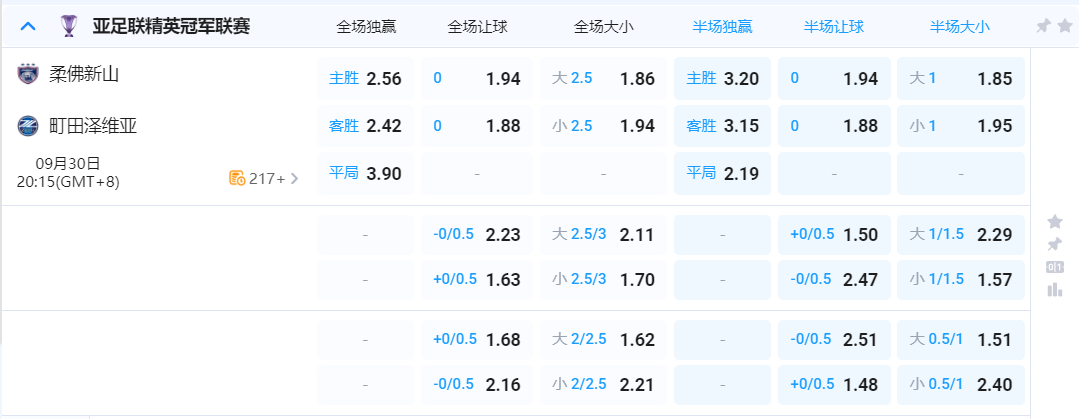
Task: Choose handicap -0/0.5 at 2.16
Action: coord(477,385)
